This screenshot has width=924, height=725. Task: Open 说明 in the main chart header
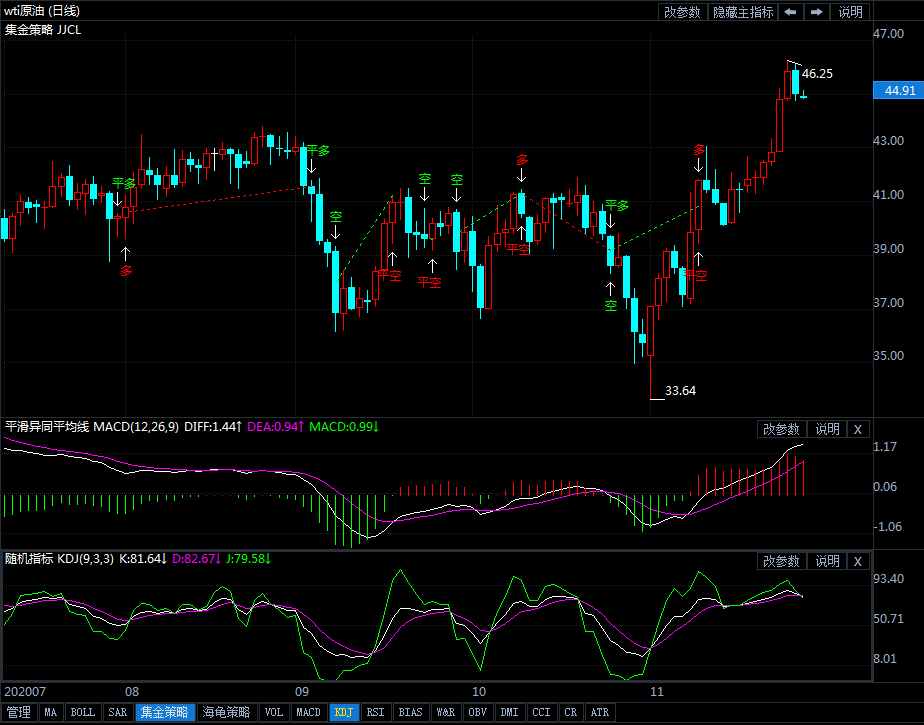pyautogui.click(x=850, y=12)
